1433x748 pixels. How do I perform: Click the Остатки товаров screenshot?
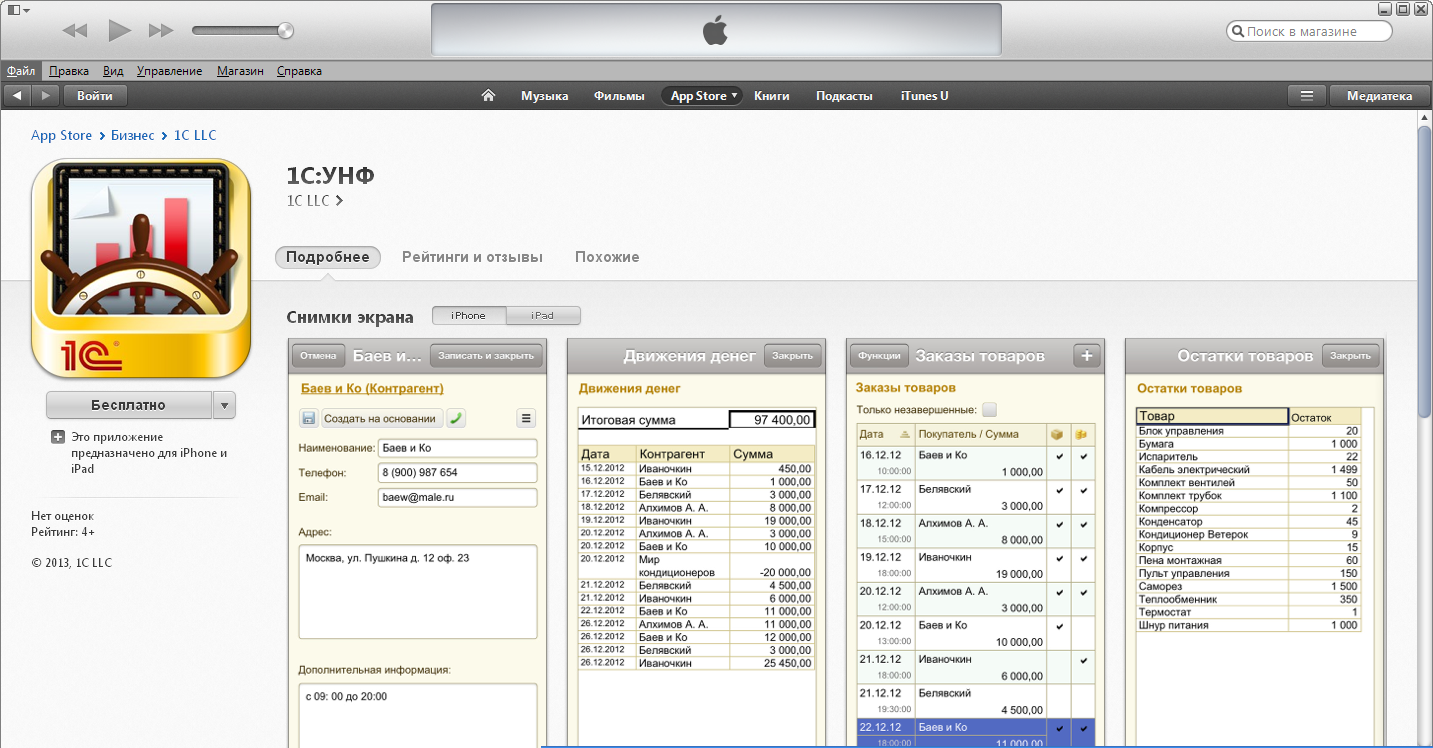[x=1254, y=543]
